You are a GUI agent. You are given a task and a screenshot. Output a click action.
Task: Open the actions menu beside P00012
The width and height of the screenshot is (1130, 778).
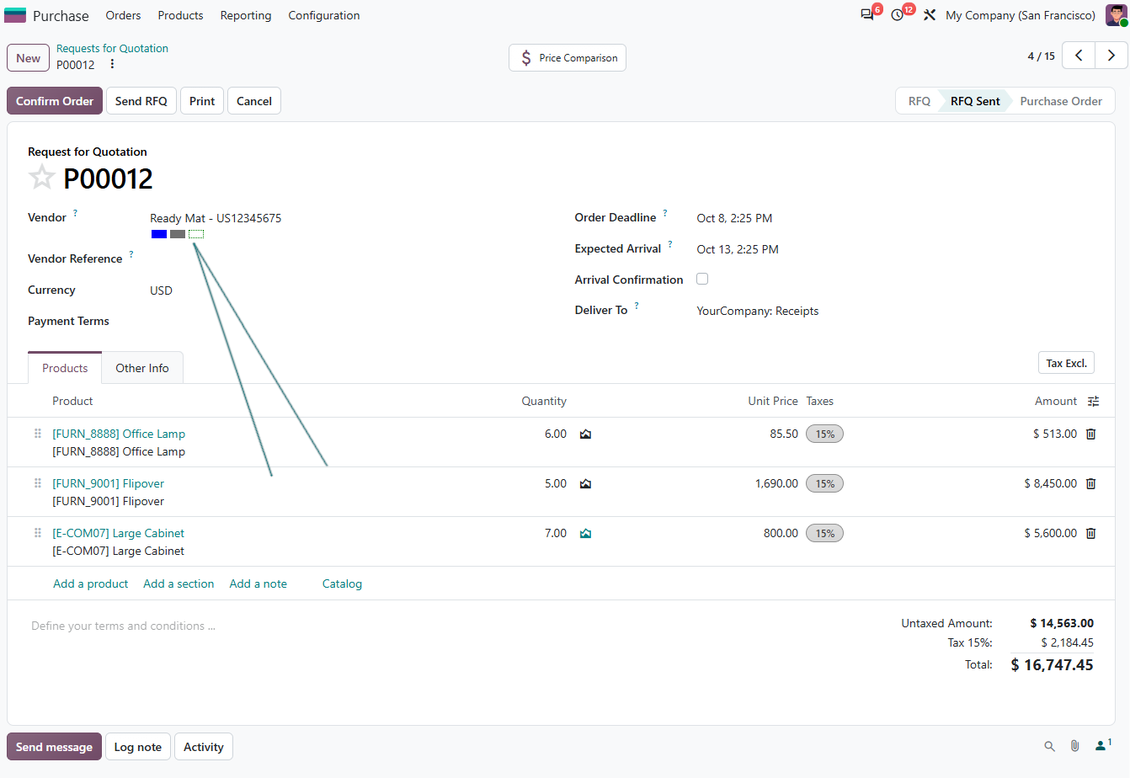pyautogui.click(x=112, y=64)
